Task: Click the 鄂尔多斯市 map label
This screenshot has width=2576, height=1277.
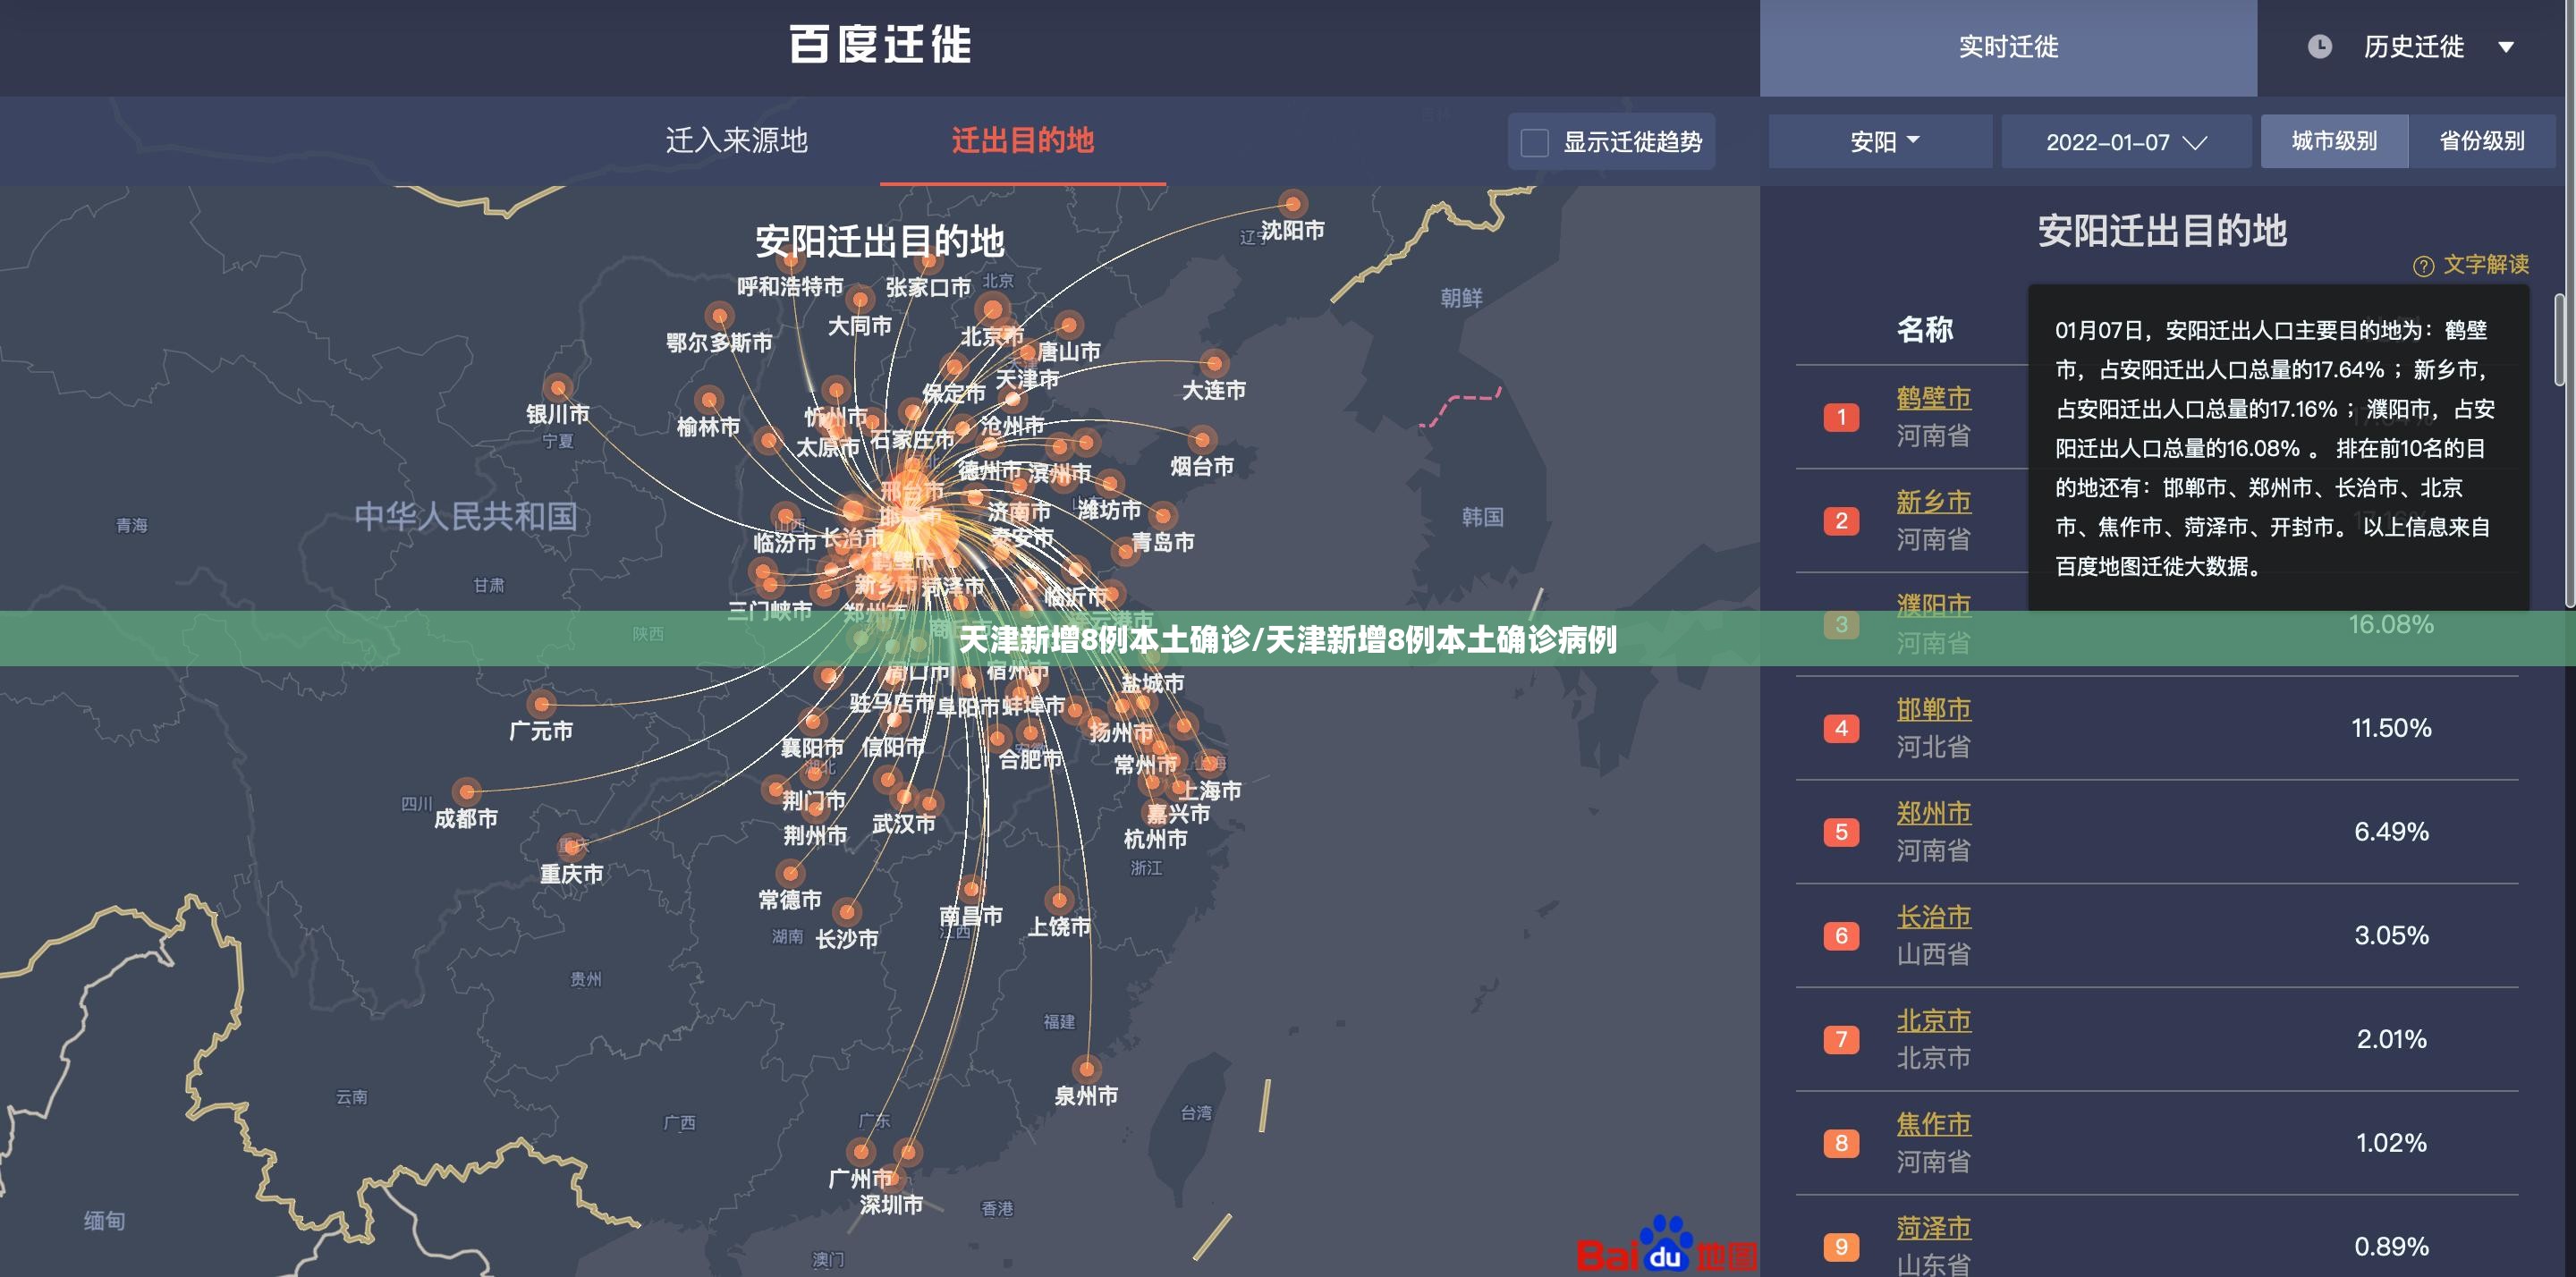Action: click(x=719, y=343)
